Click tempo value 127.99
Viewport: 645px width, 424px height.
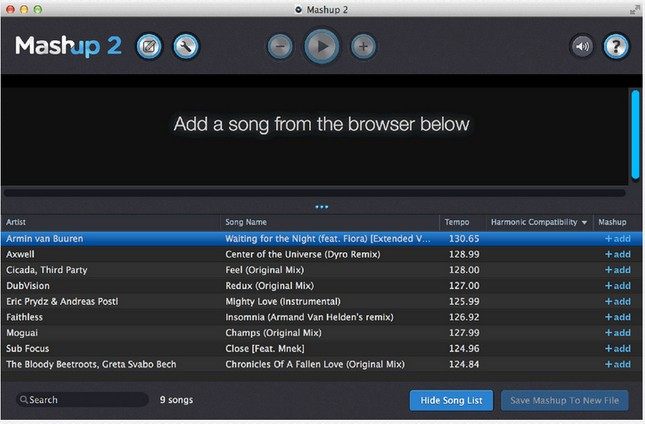[x=464, y=333]
